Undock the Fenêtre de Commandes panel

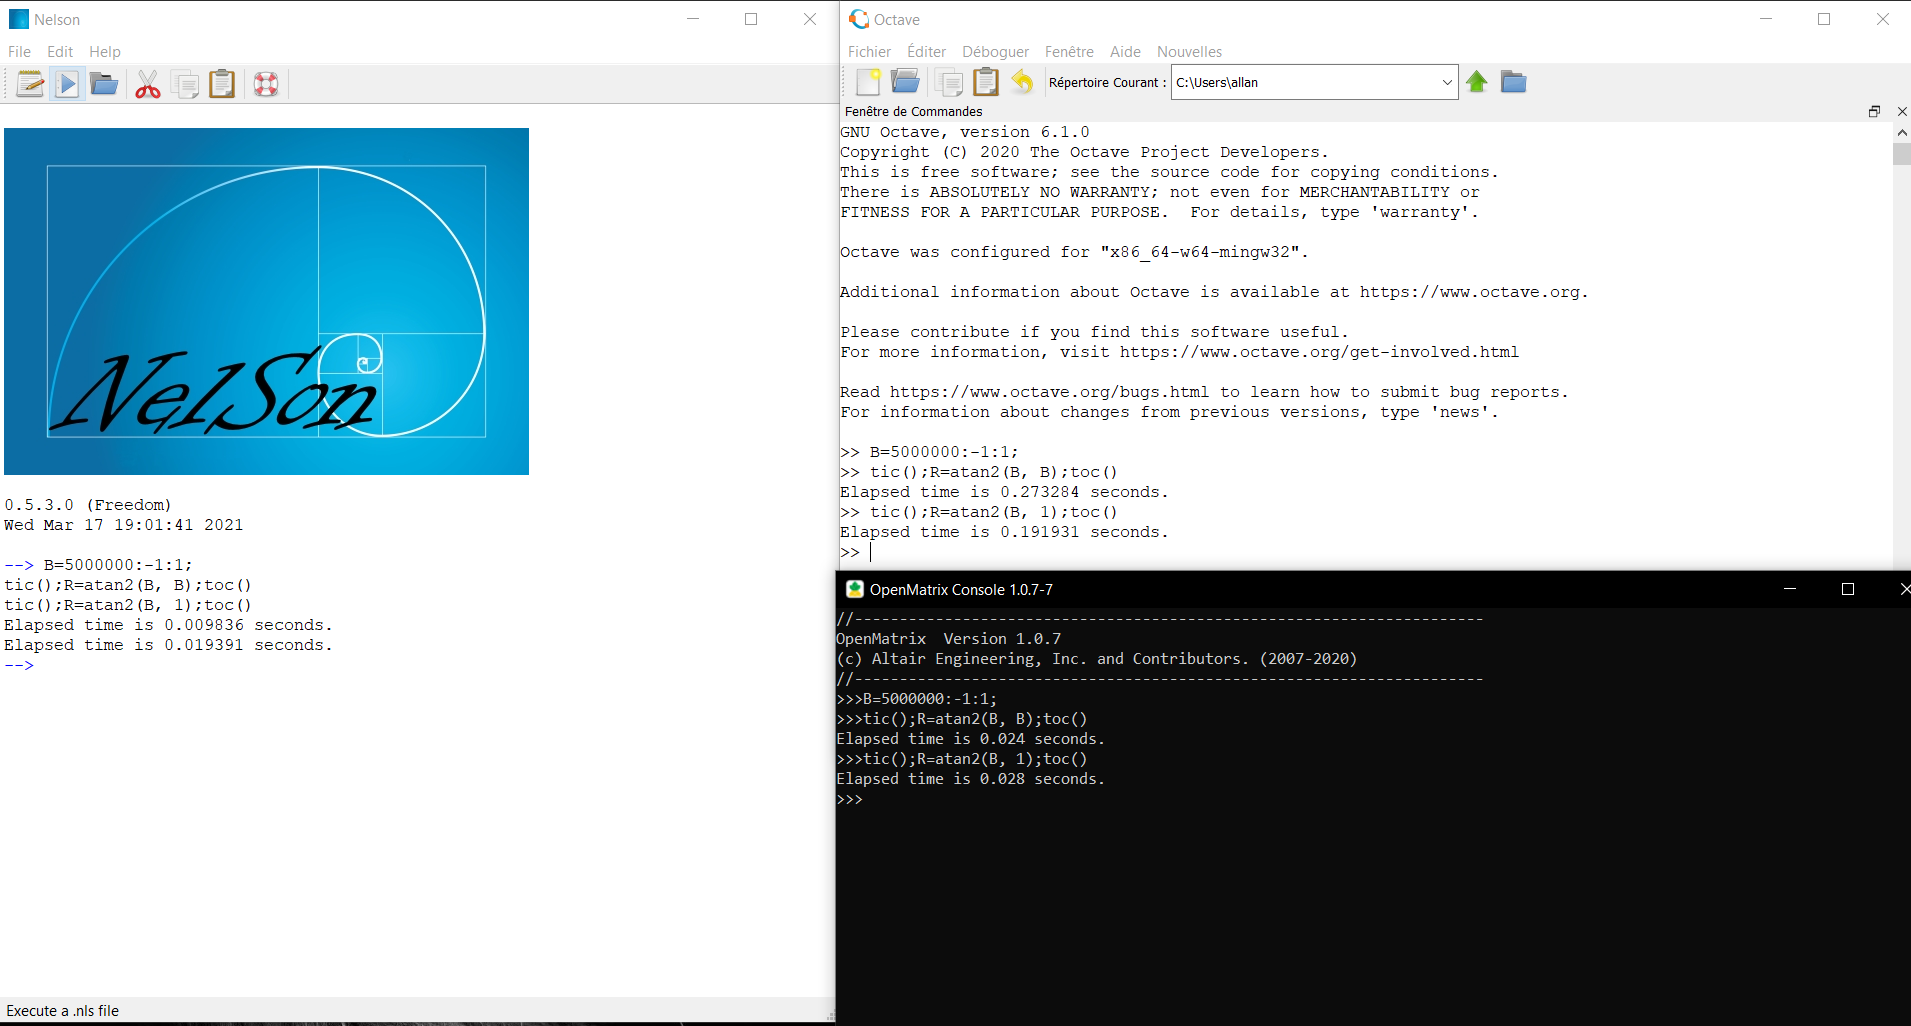pos(1874,111)
